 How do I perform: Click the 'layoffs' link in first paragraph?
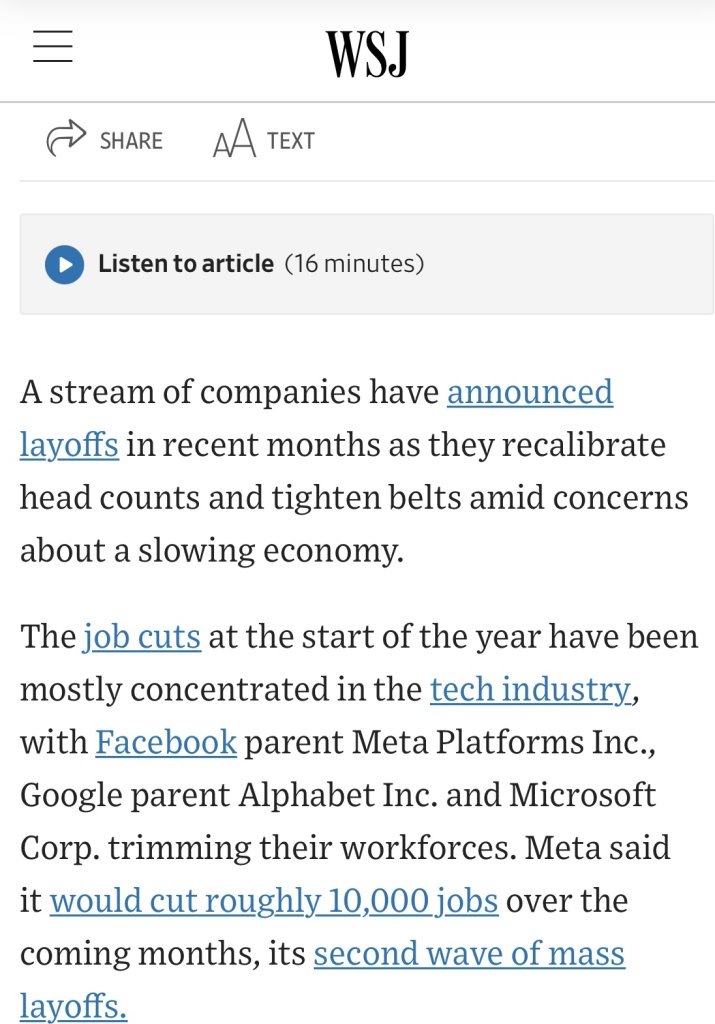69,444
